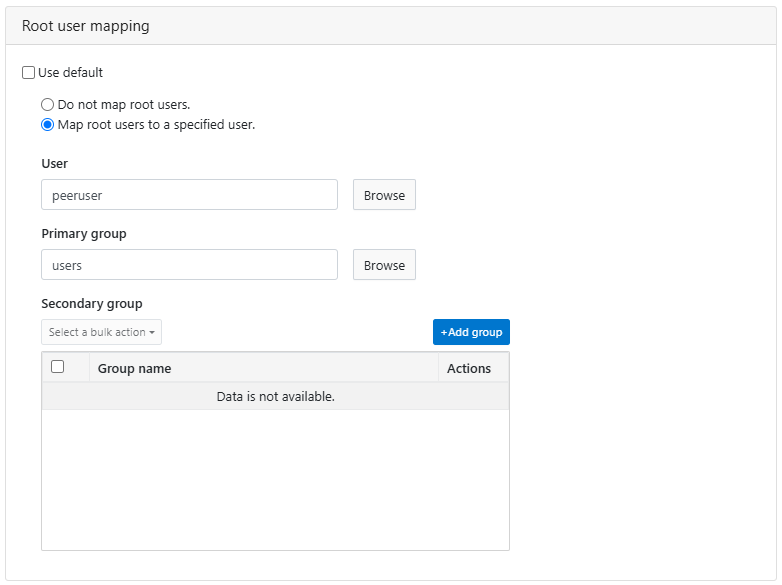This screenshot has width=782, height=585.
Task: Select 'Do not map root users' radio button
Action: (x=47, y=104)
